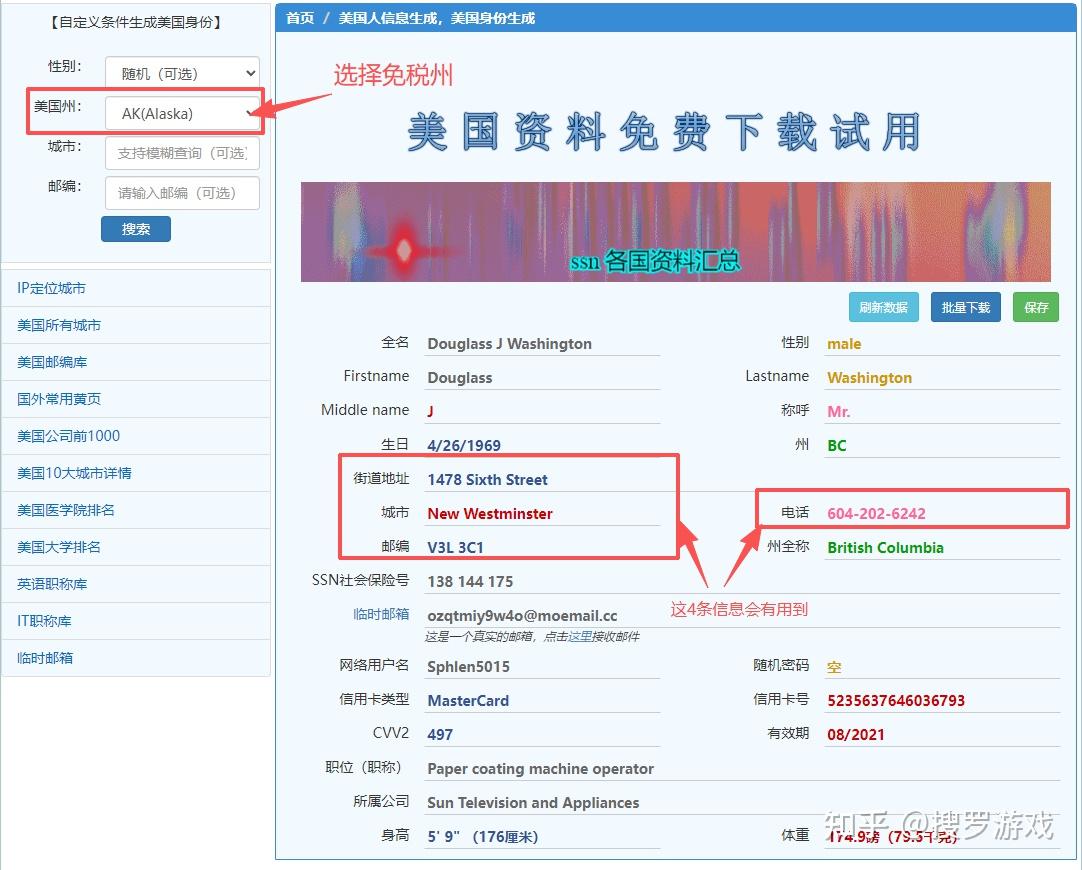
Task: Click the 刷新数据 refresh button
Action: pos(883,307)
